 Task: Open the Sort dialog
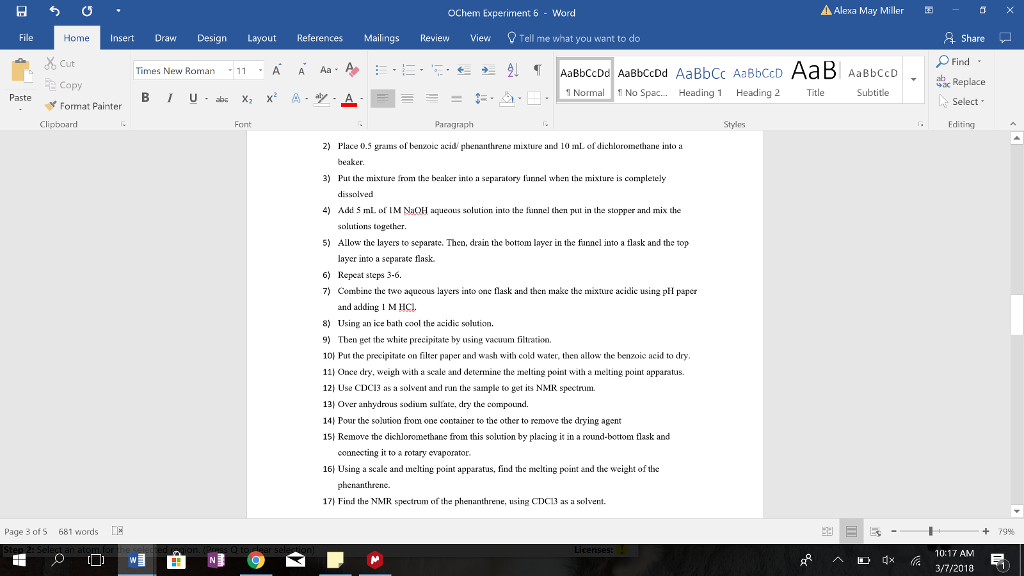coord(512,70)
